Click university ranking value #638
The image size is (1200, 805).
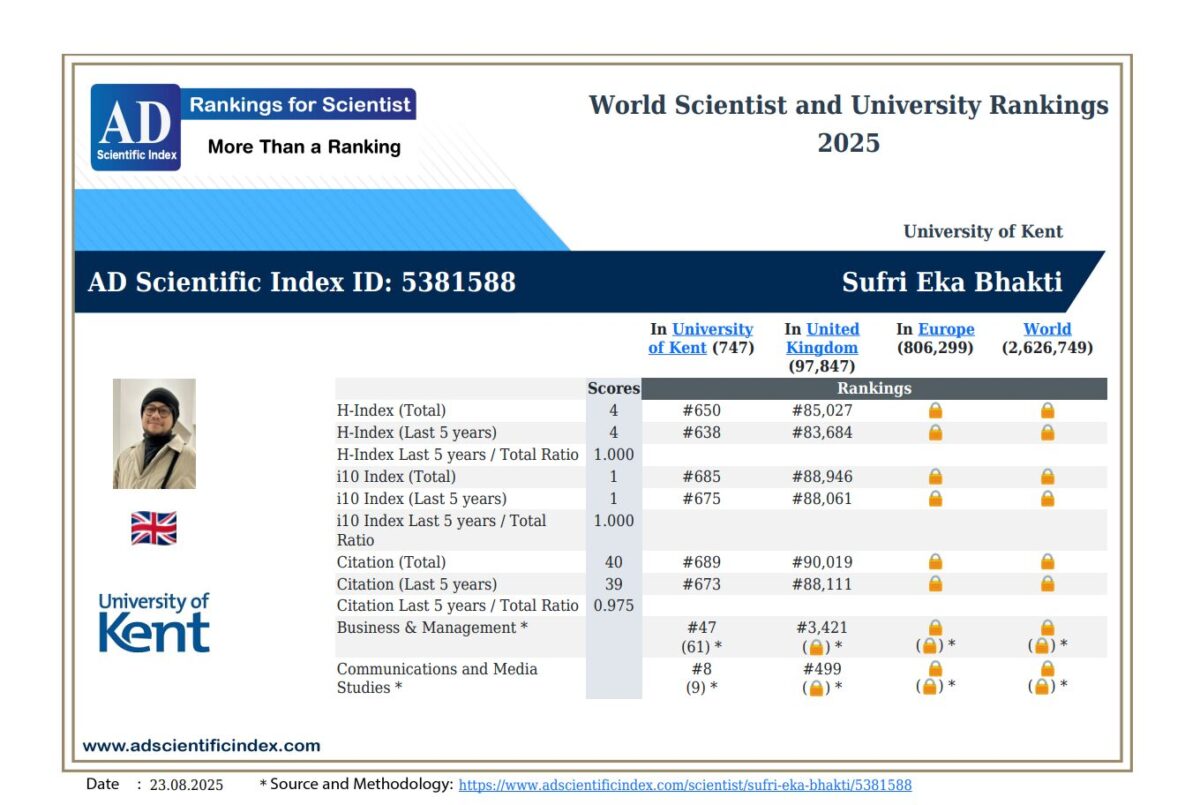(701, 432)
